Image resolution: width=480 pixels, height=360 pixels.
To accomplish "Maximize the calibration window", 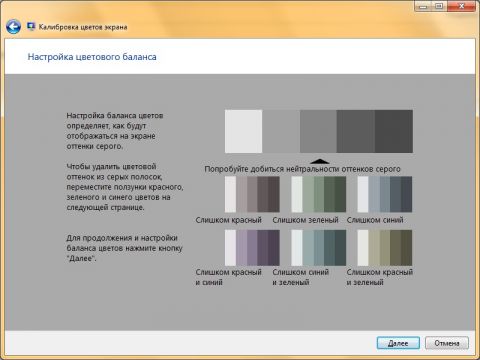I will [x=440, y=6].
